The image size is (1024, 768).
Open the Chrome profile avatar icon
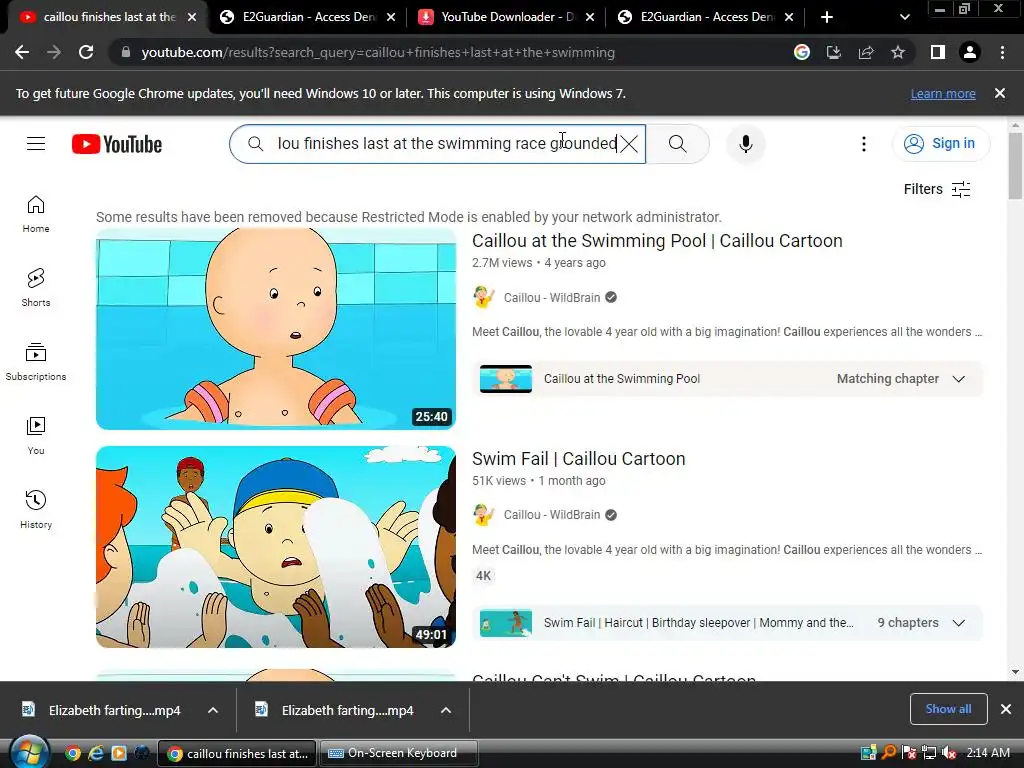tap(970, 52)
